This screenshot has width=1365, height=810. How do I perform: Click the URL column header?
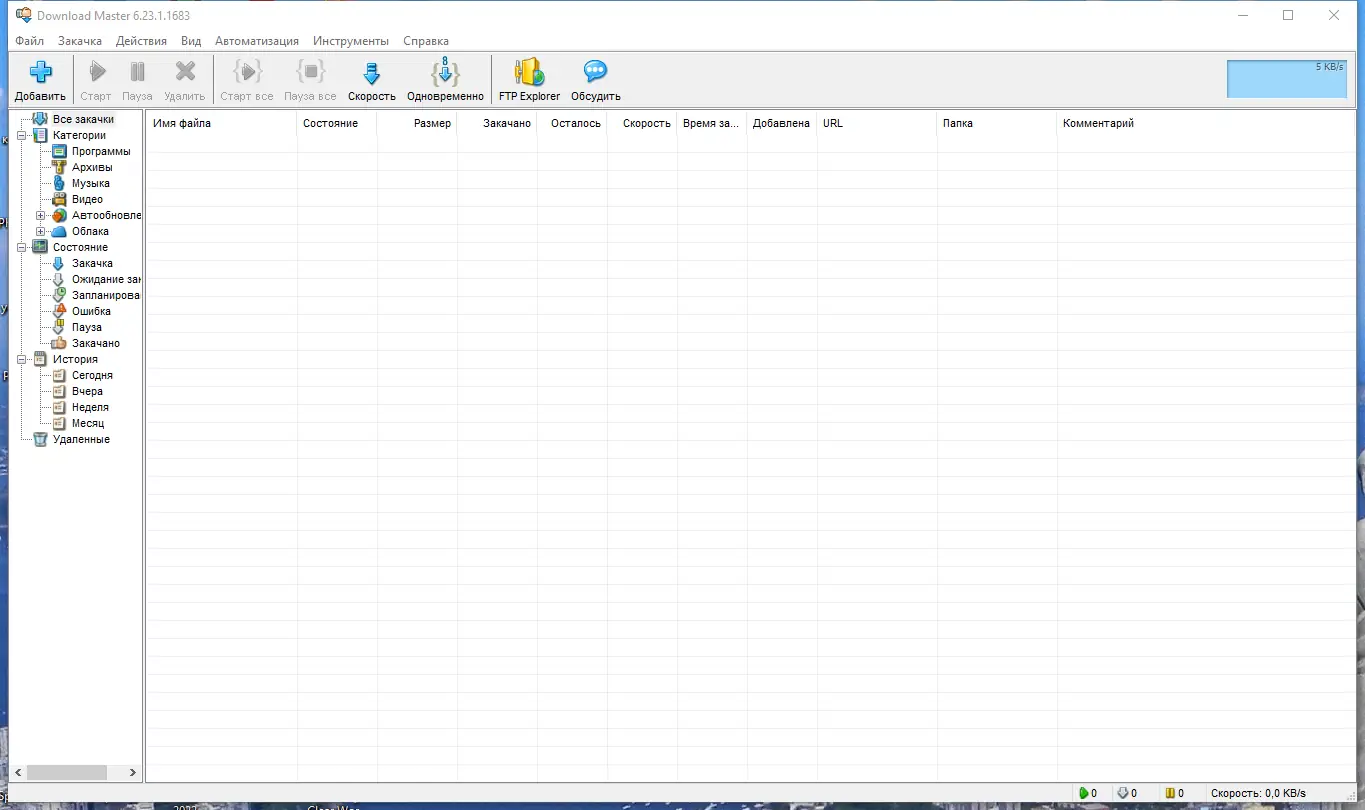[x=877, y=123]
